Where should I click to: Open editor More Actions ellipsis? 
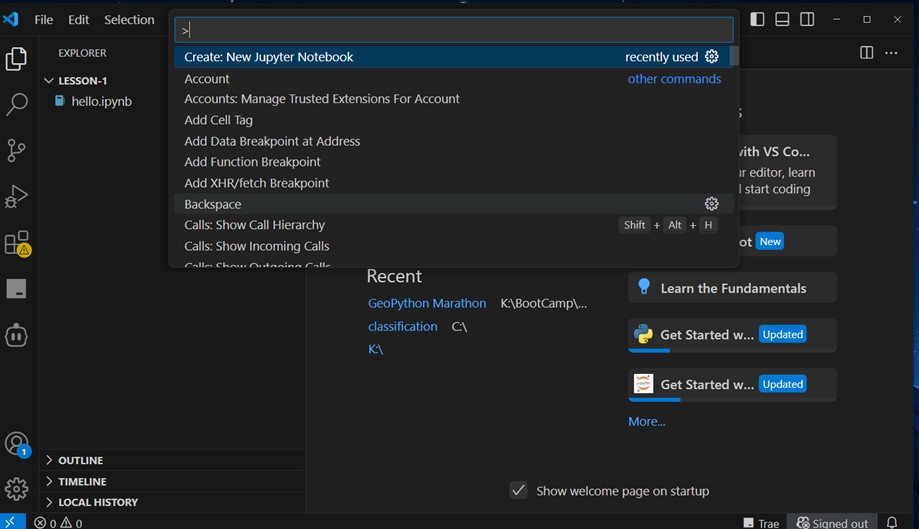click(x=891, y=53)
